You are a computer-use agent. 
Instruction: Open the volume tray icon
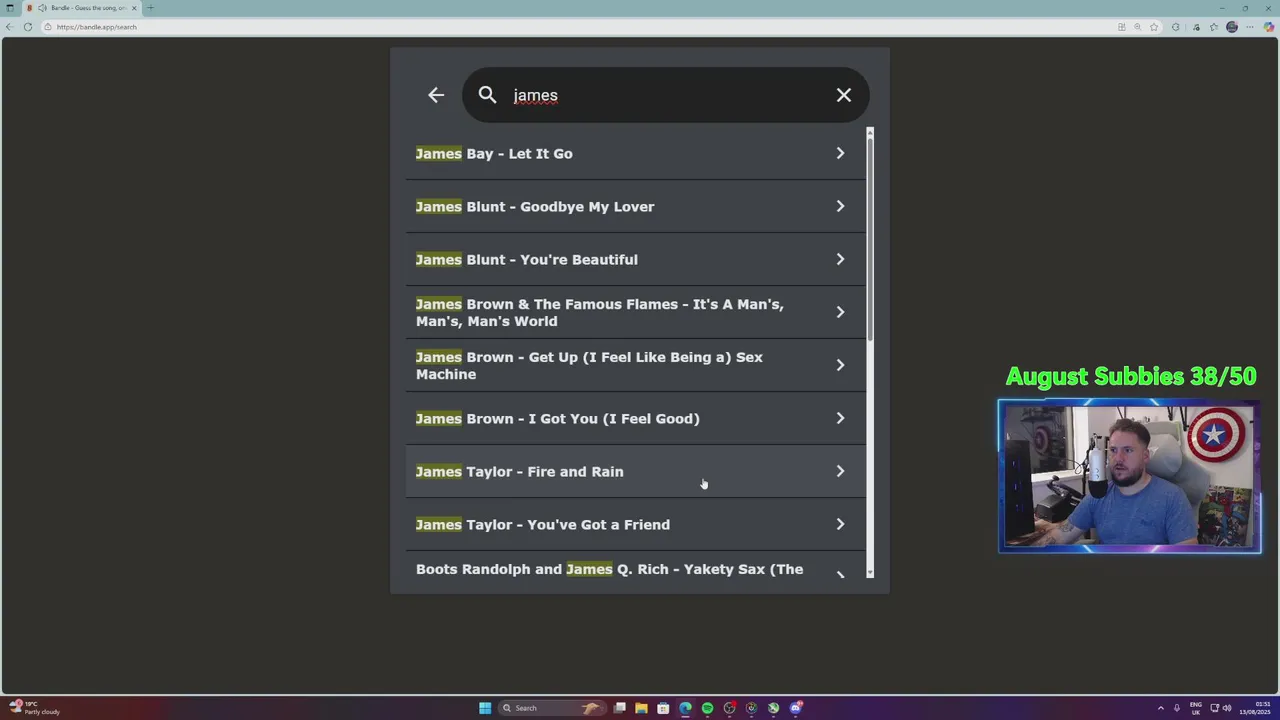pyautogui.click(x=1227, y=708)
